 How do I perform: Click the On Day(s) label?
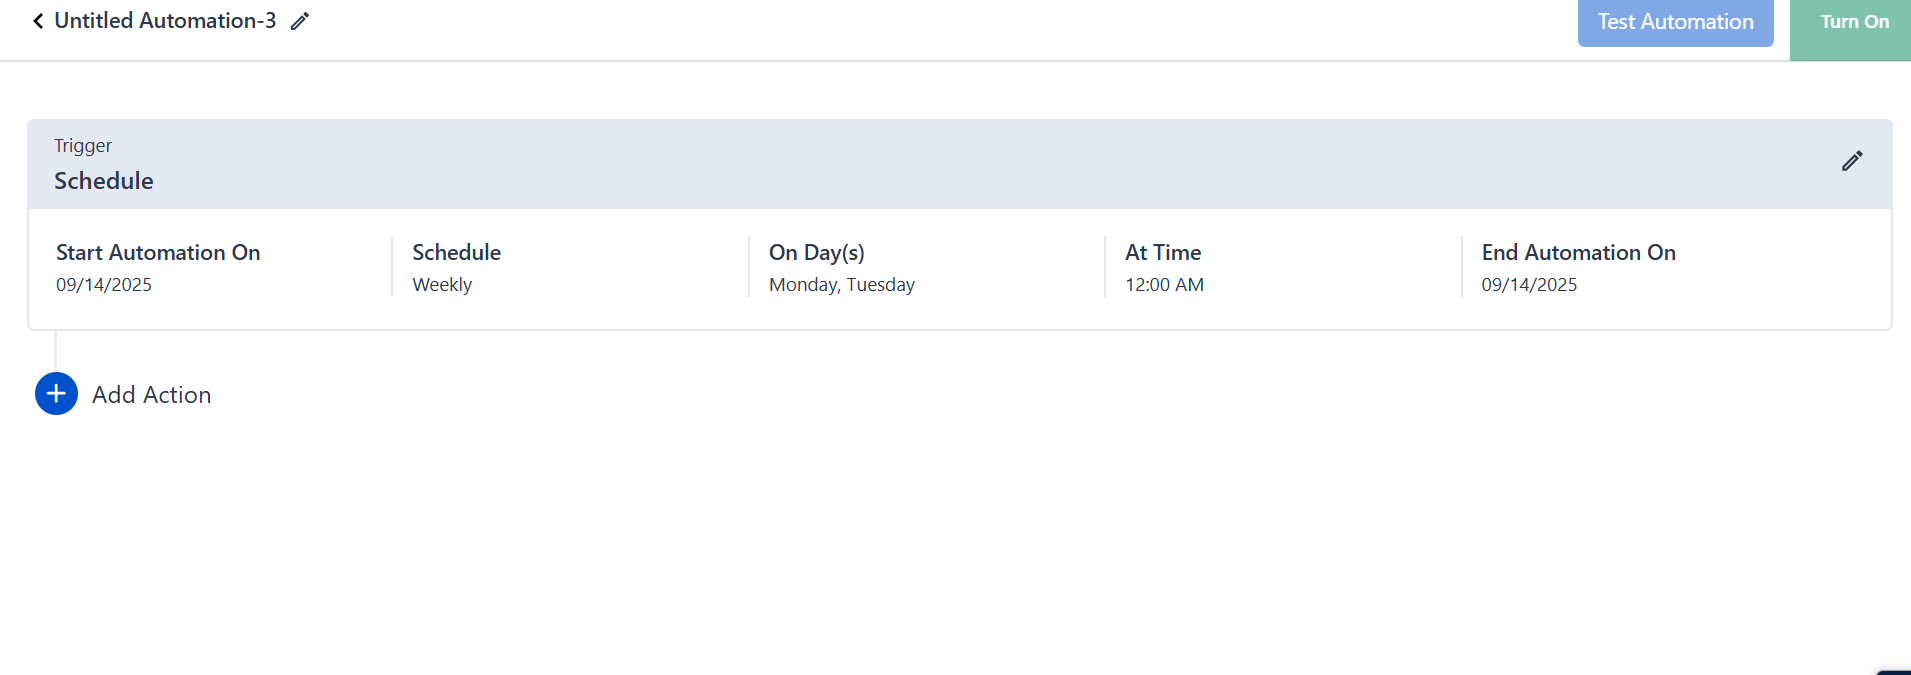tap(816, 253)
